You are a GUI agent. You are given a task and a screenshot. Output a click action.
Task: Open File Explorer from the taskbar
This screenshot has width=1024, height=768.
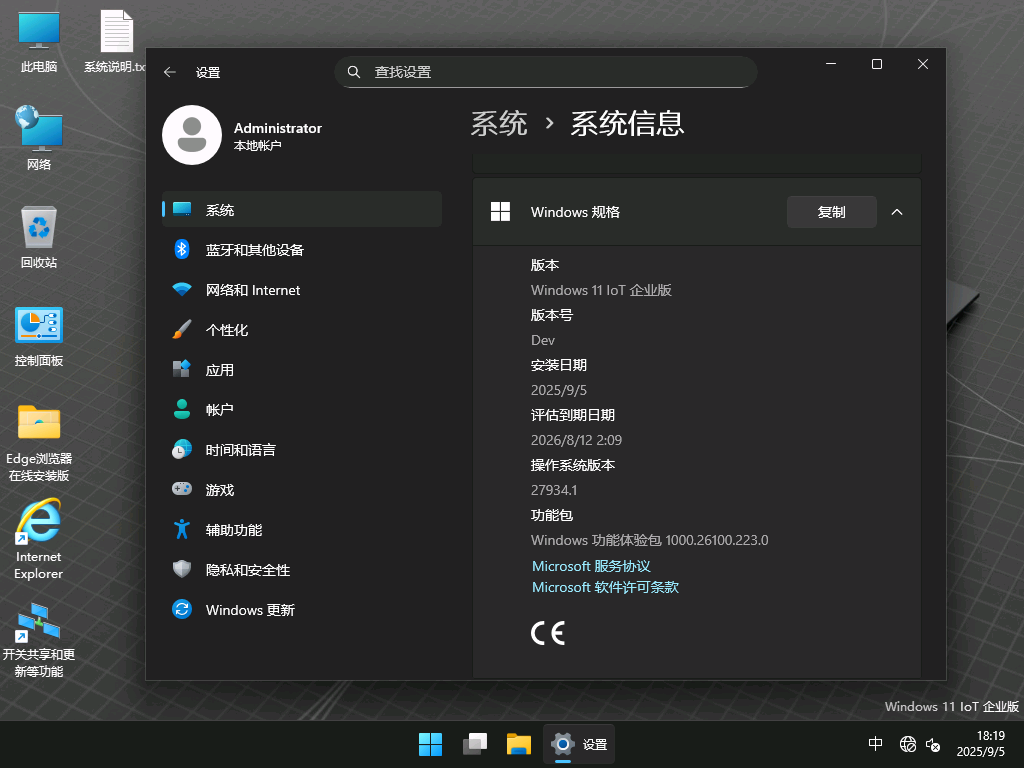[x=519, y=744]
